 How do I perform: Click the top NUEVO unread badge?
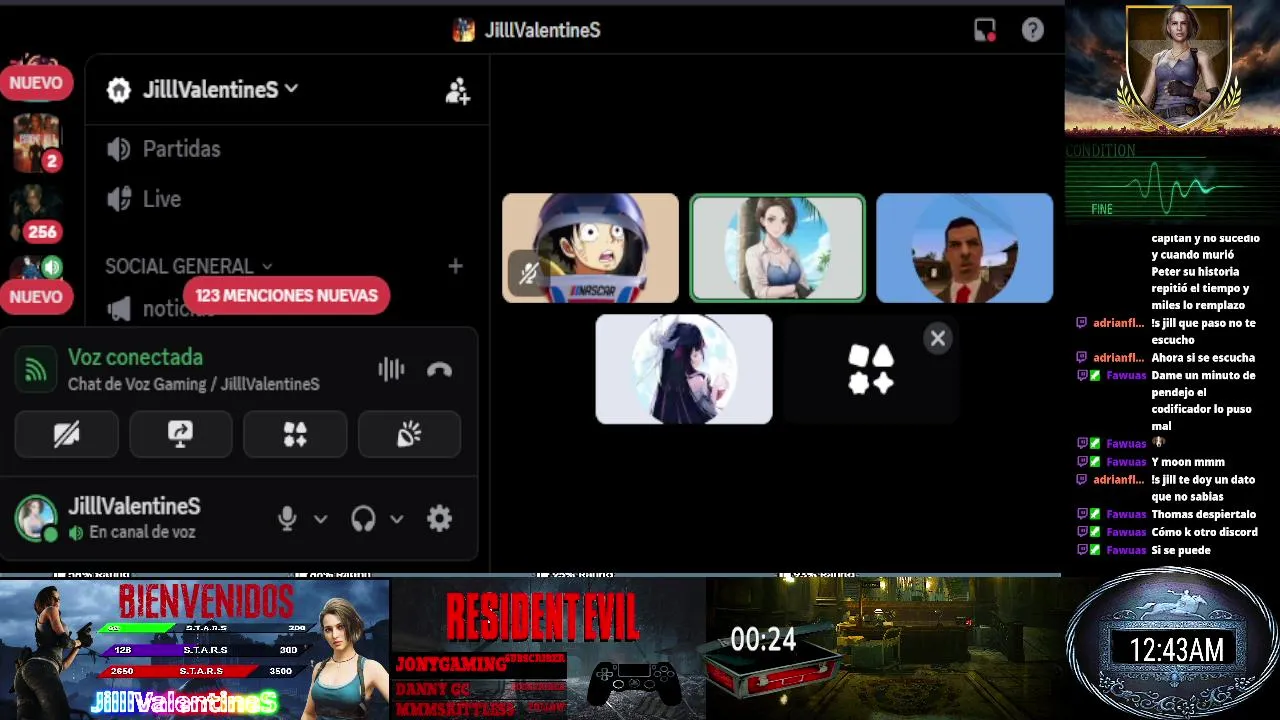pos(36,83)
